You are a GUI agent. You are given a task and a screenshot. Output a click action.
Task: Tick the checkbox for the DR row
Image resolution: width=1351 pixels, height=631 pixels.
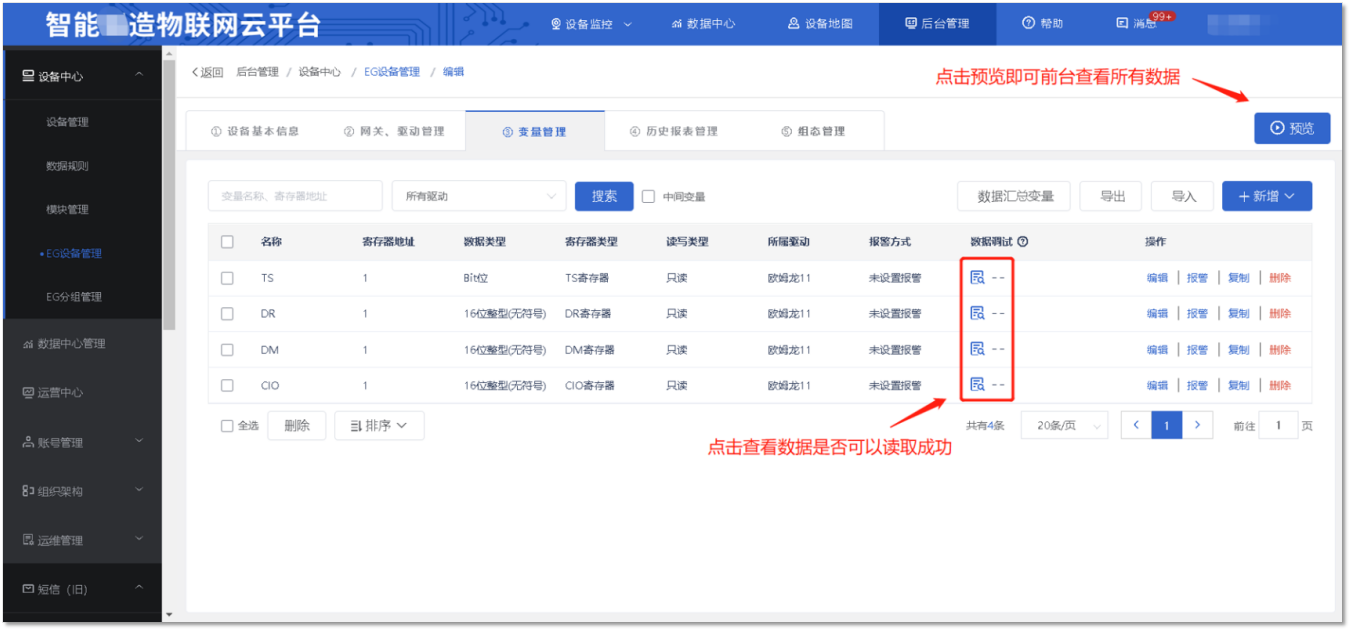point(227,313)
